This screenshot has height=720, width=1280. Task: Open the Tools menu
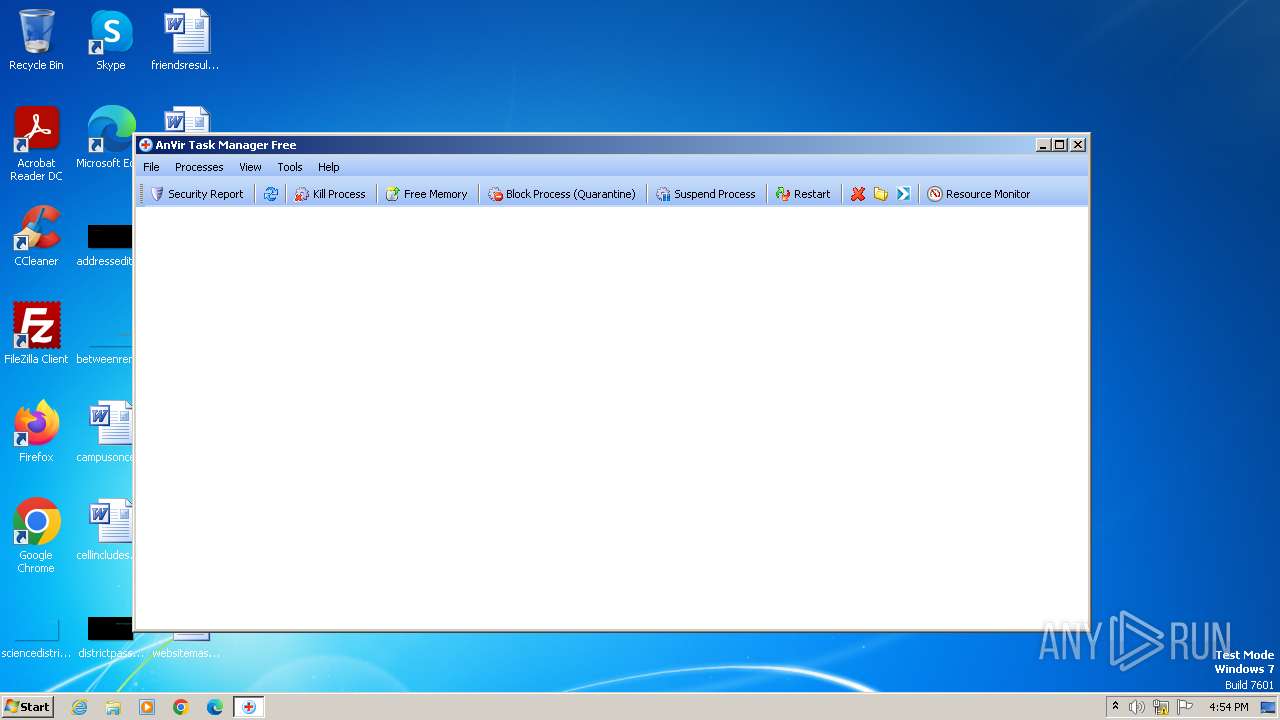coord(290,167)
